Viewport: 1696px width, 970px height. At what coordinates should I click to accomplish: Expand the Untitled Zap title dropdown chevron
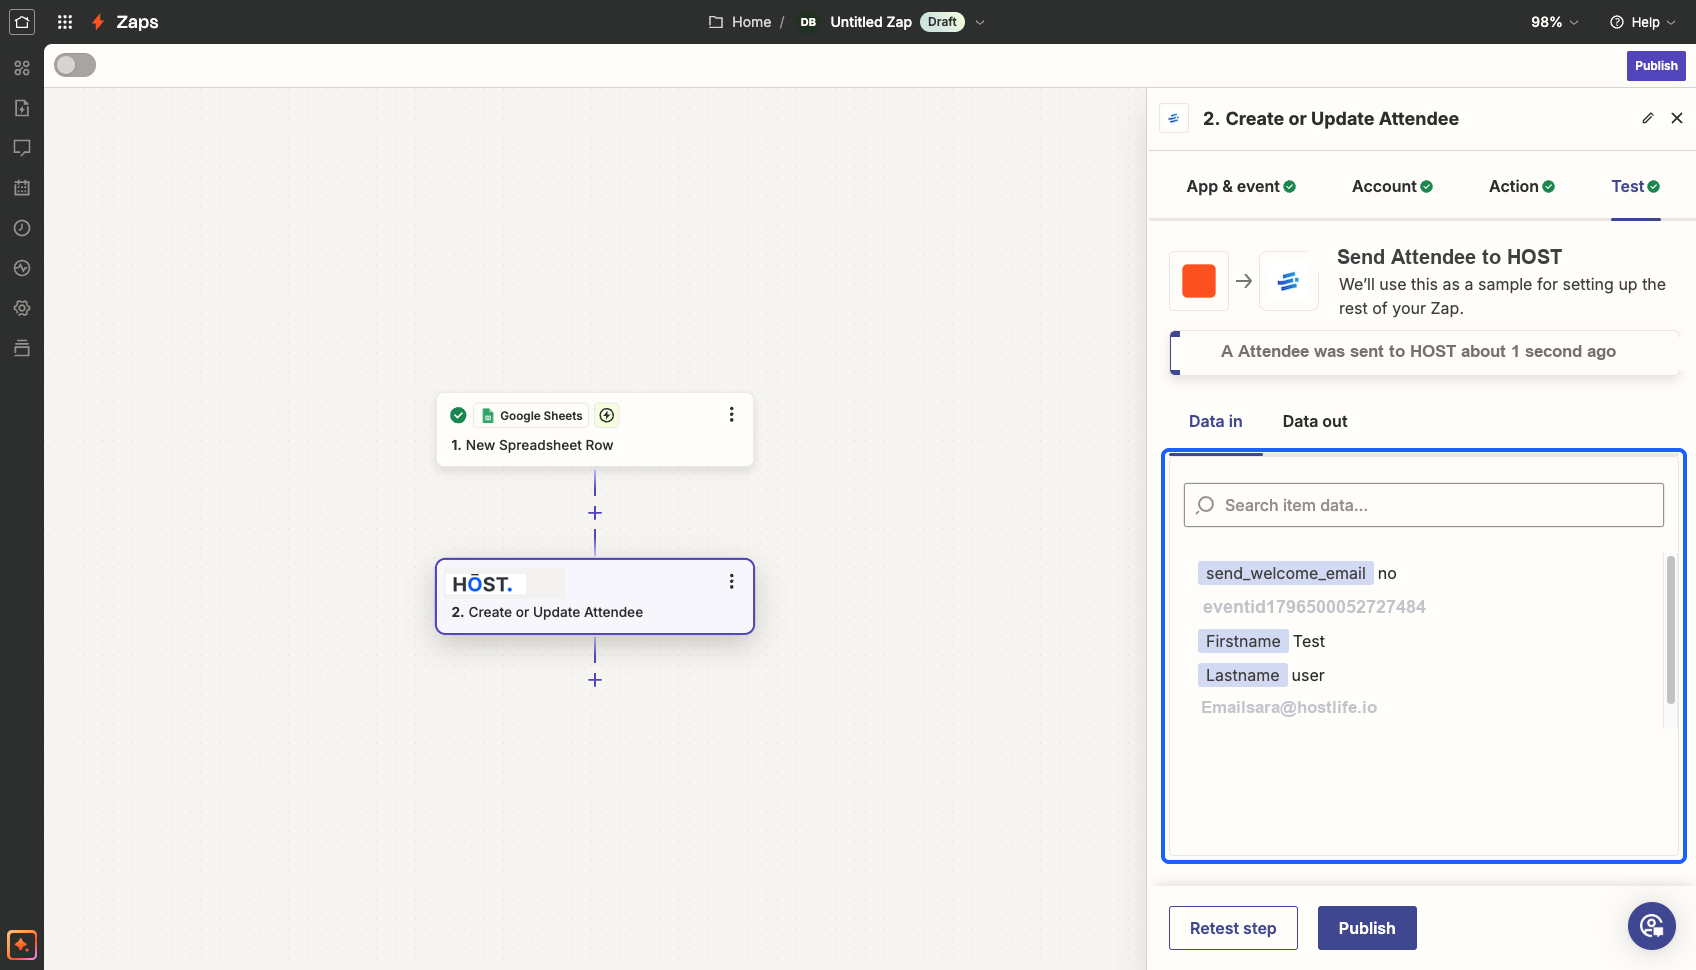click(980, 22)
